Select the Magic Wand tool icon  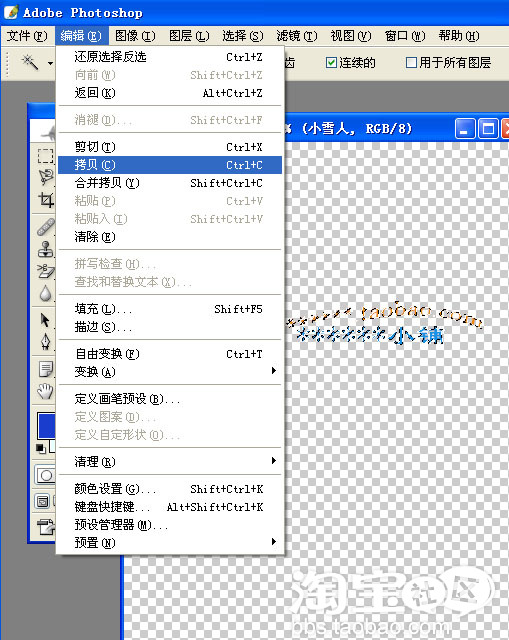(30, 62)
